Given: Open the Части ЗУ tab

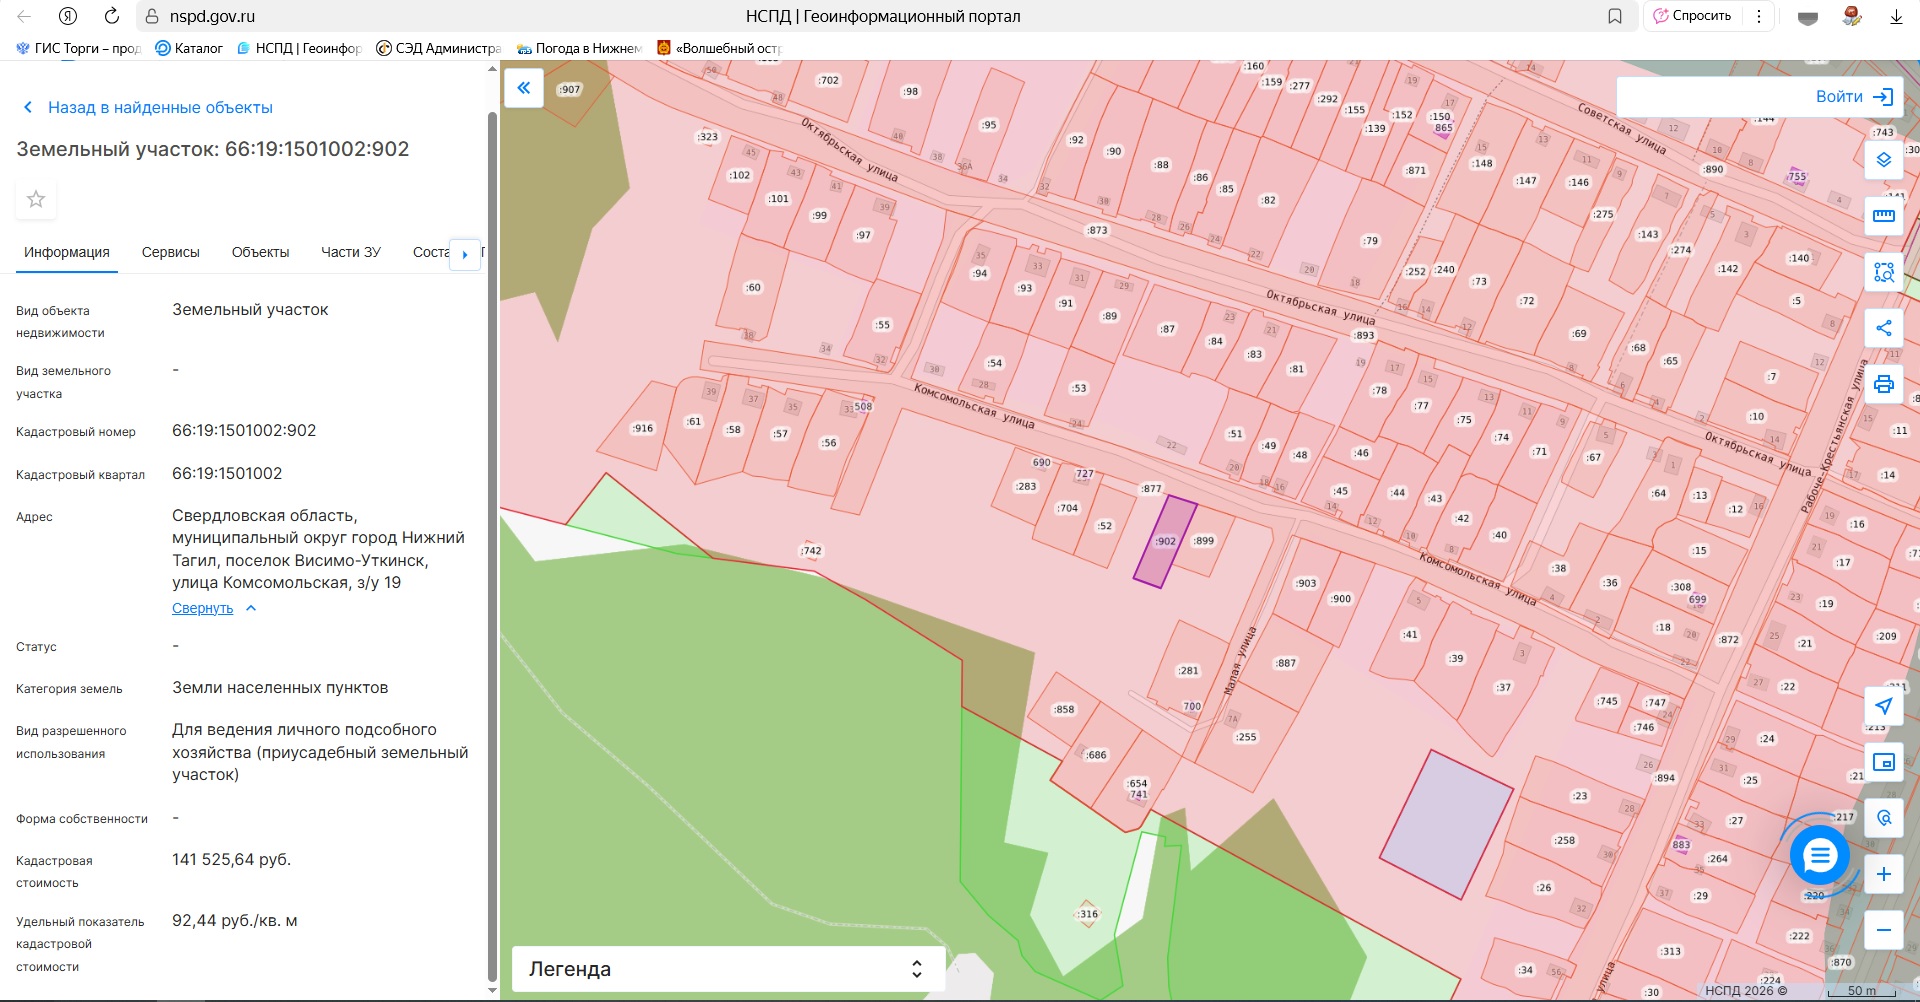Looking at the screenshot, I should click(350, 252).
